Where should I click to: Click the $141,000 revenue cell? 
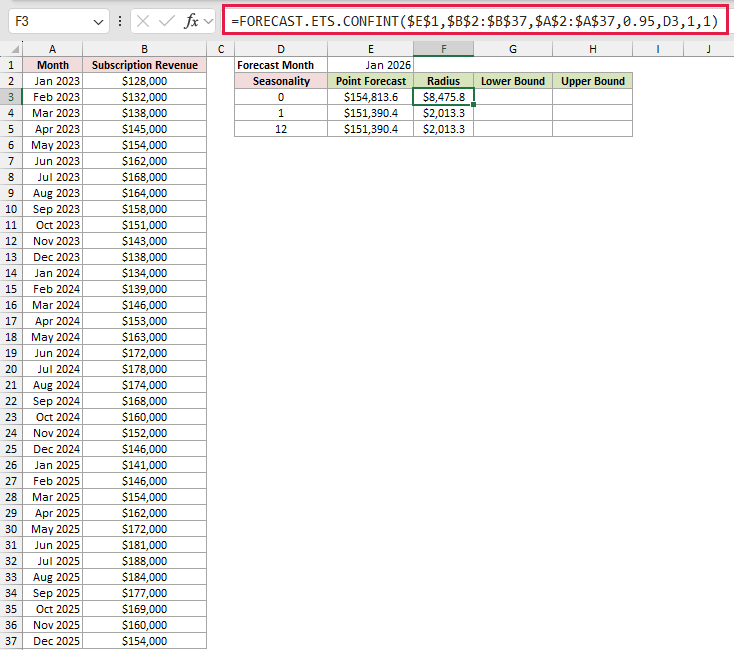click(x=144, y=465)
